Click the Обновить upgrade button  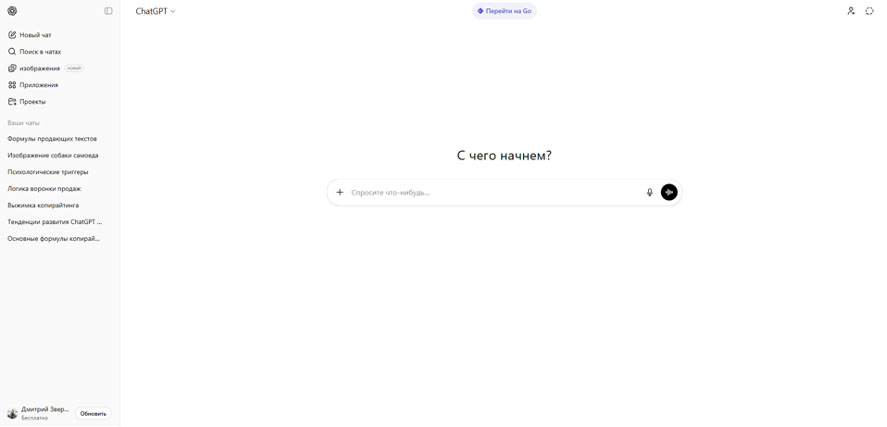pos(93,413)
